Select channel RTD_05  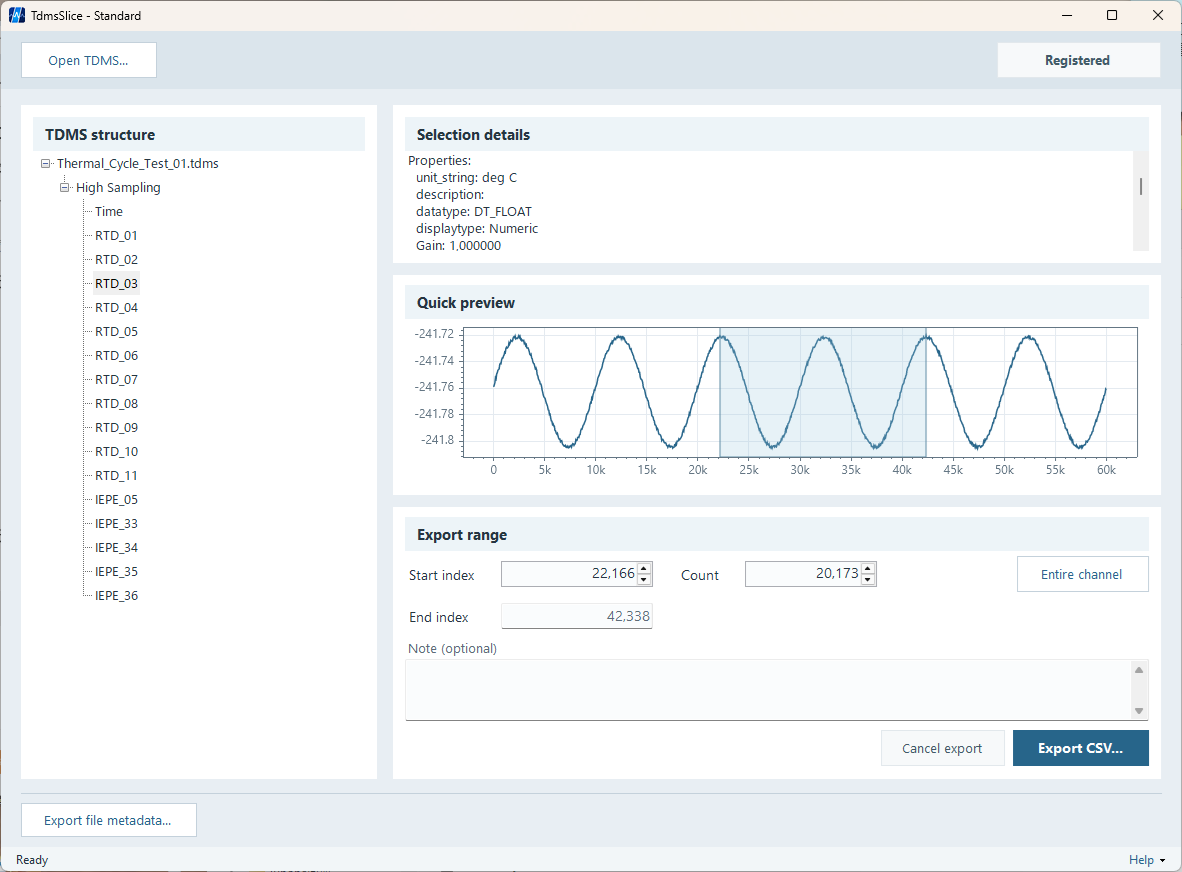pos(116,332)
